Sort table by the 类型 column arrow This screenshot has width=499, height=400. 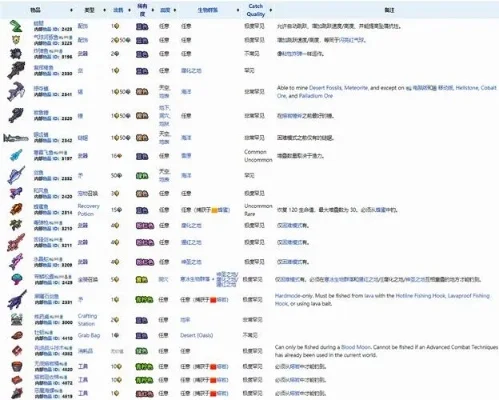point(104,10)
